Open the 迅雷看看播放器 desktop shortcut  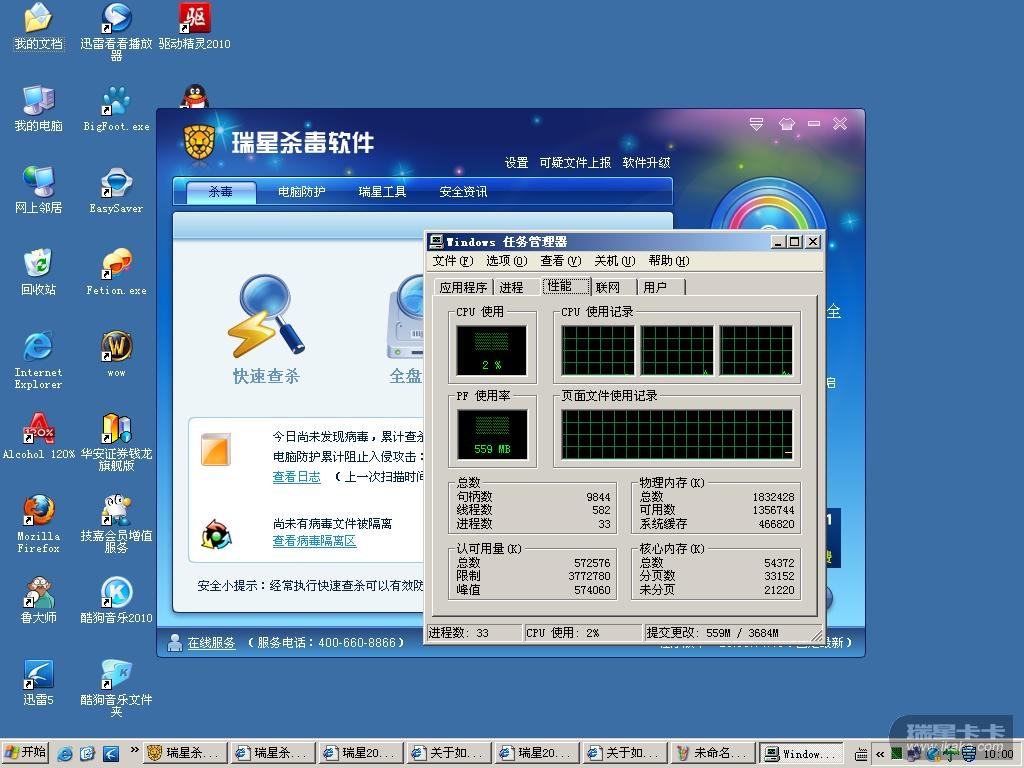tap(116, 29)
